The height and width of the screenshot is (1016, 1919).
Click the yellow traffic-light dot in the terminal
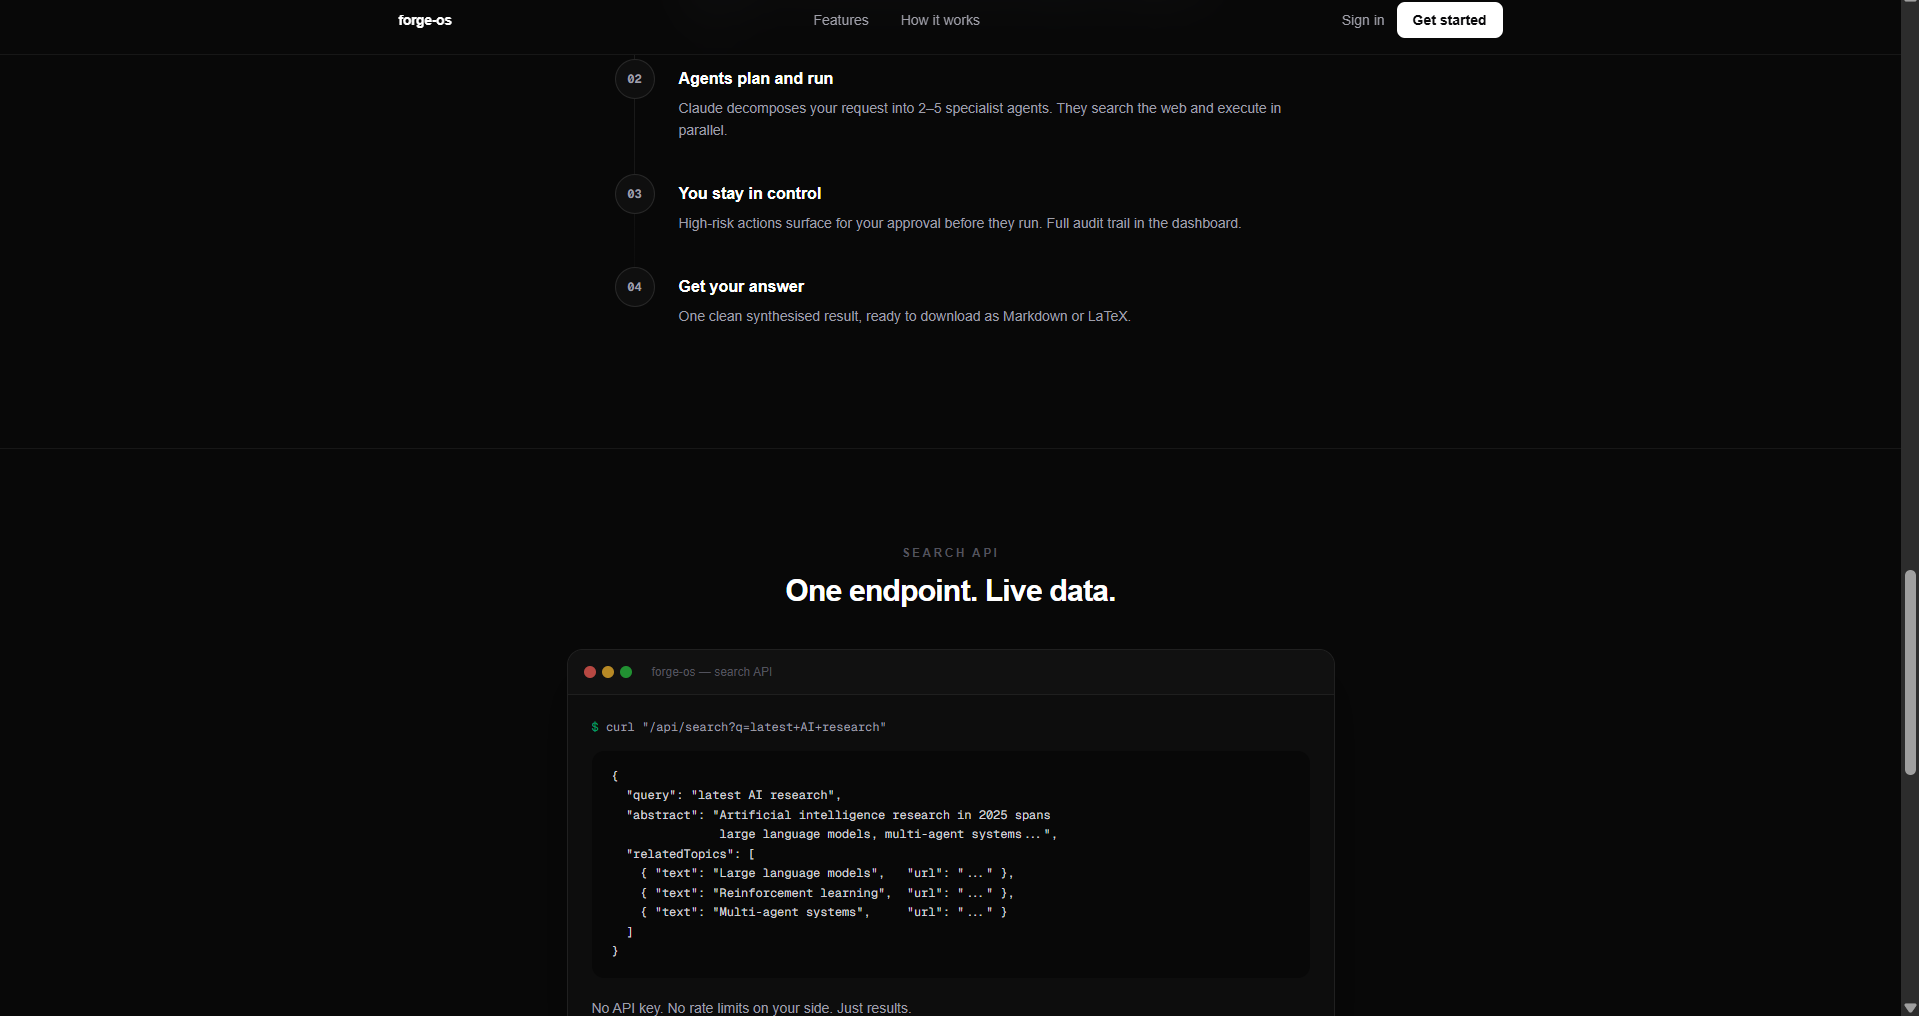coord(608,672)
